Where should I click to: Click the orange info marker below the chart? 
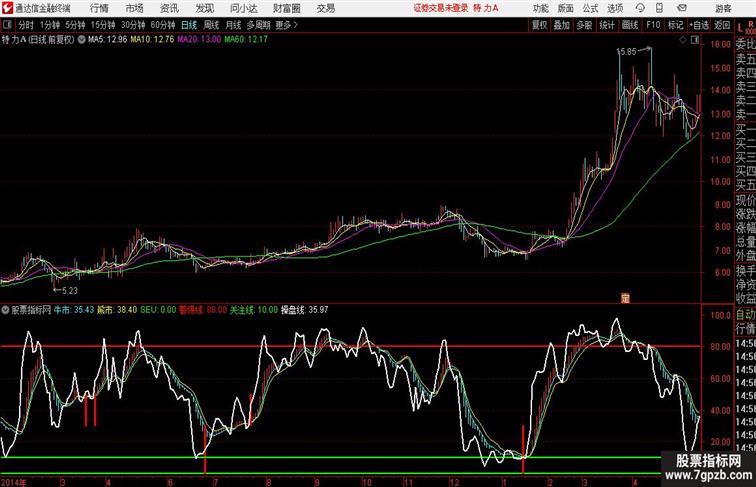625,298
